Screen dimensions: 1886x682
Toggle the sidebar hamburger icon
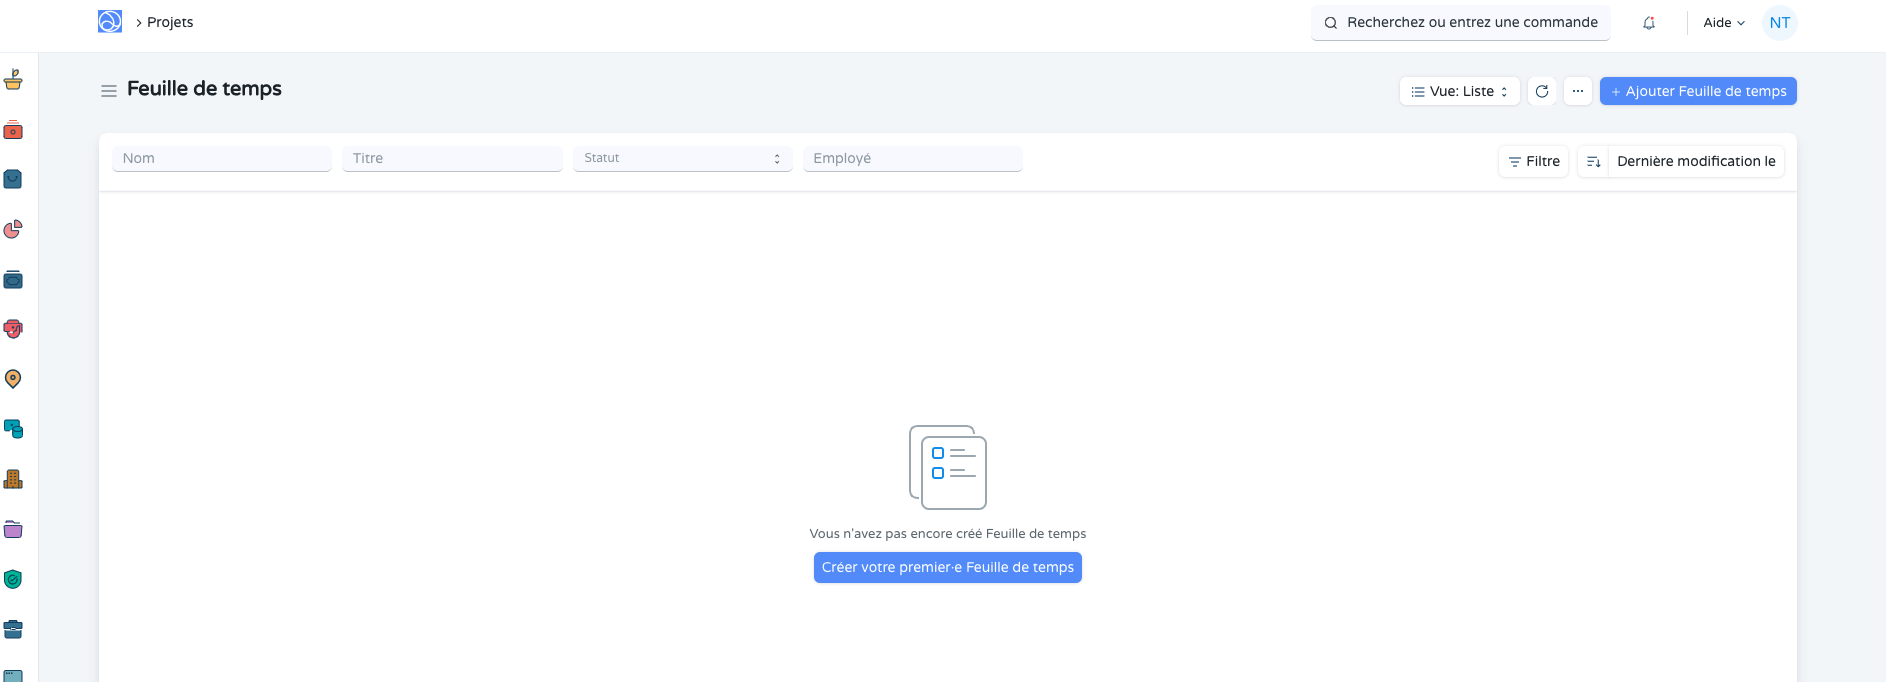click(109, 91)
